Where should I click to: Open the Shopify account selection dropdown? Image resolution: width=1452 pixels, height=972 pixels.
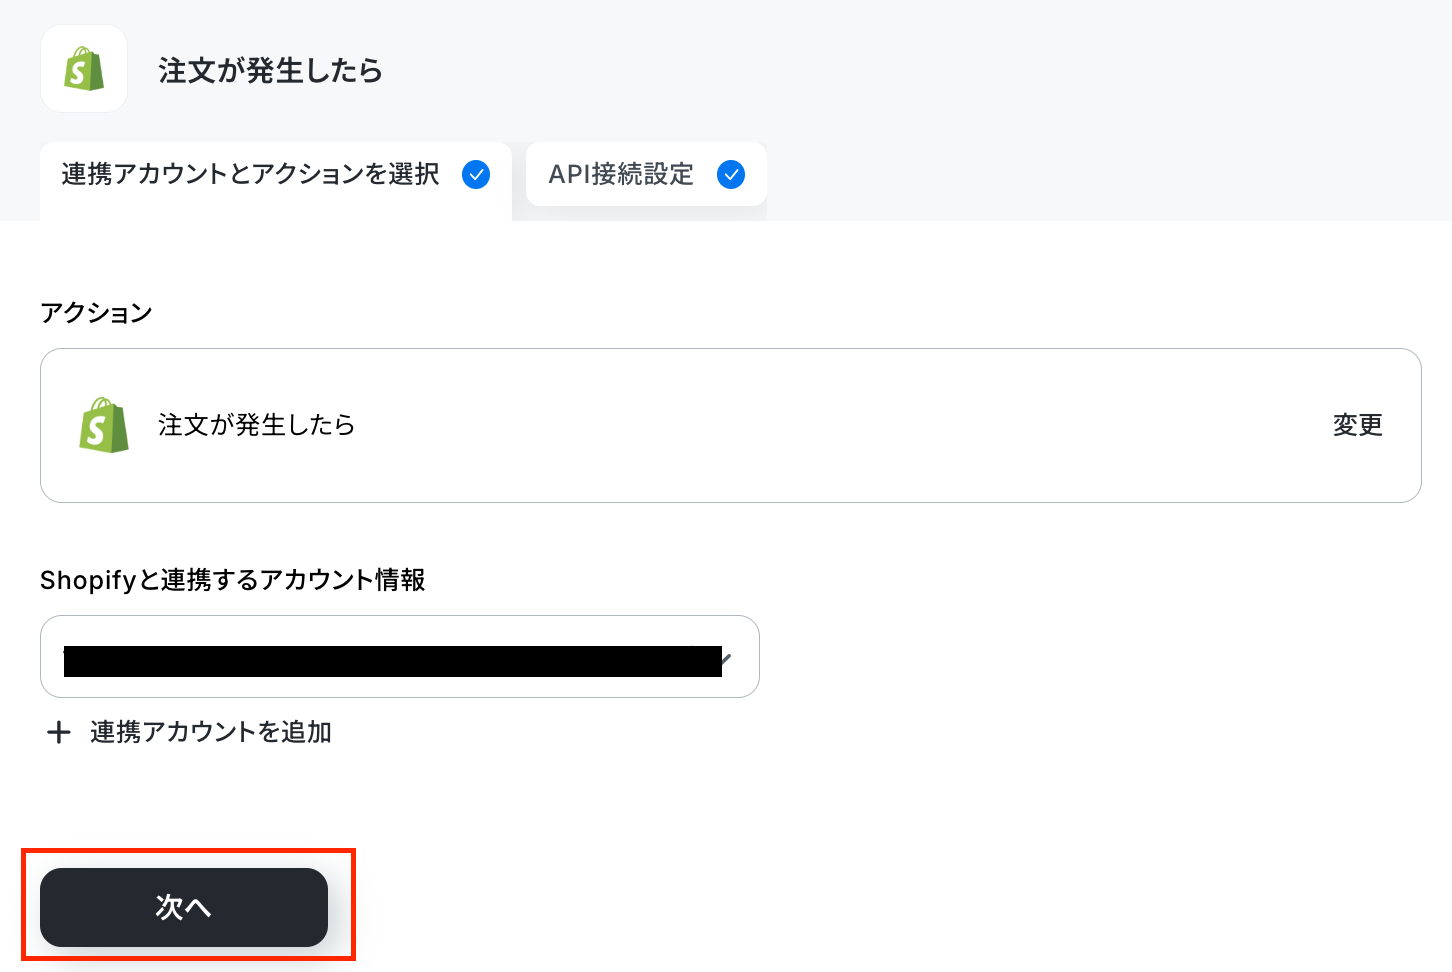pyautogui.click(x=400, y=656)
